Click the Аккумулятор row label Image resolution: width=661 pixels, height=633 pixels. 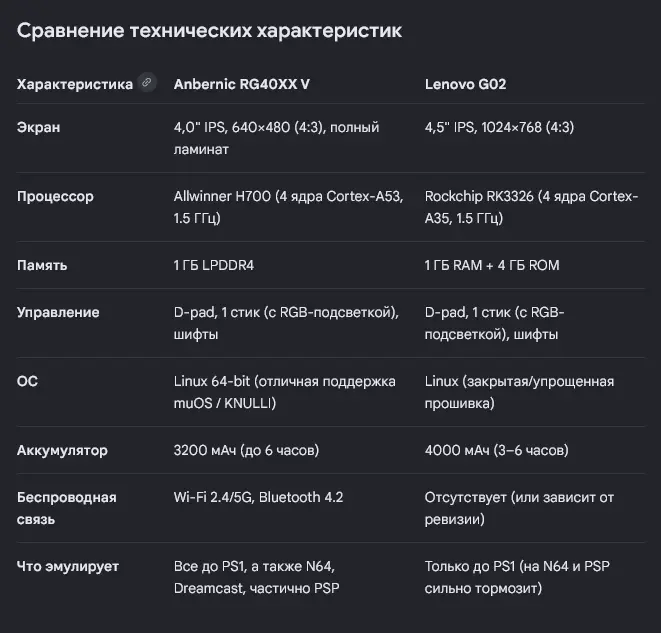62,451
